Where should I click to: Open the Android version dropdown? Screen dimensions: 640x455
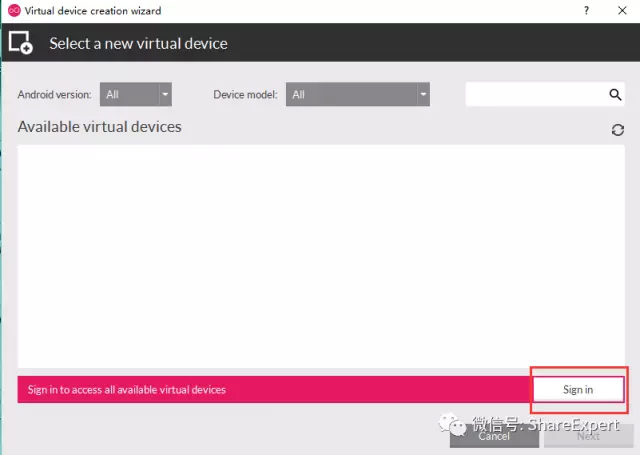(x=136, y=94)
